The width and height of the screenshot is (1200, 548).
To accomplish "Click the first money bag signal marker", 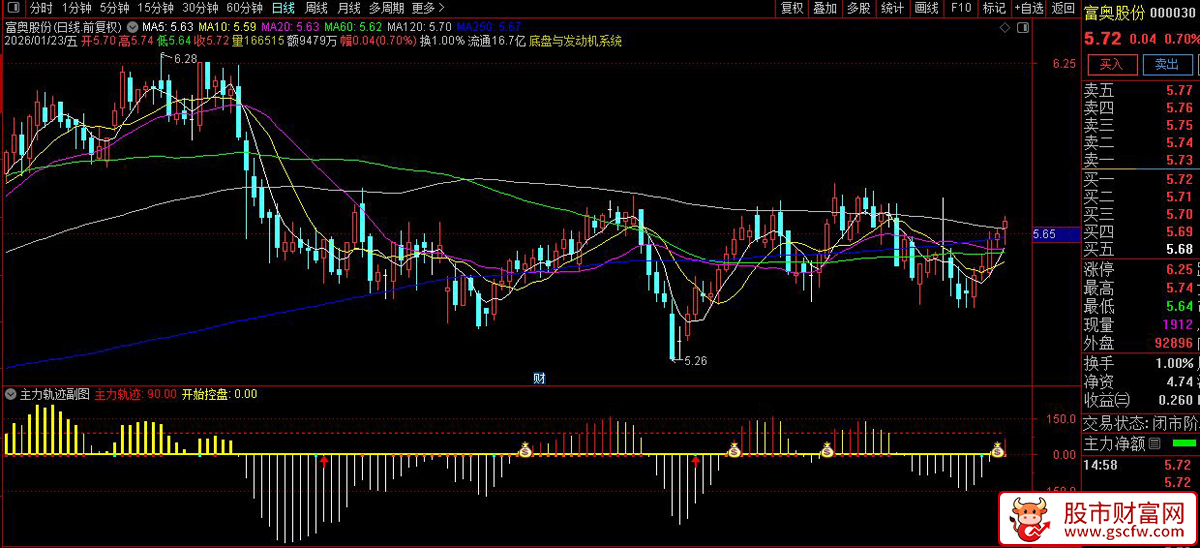I will pyautogui.click(x=525, y=451).
